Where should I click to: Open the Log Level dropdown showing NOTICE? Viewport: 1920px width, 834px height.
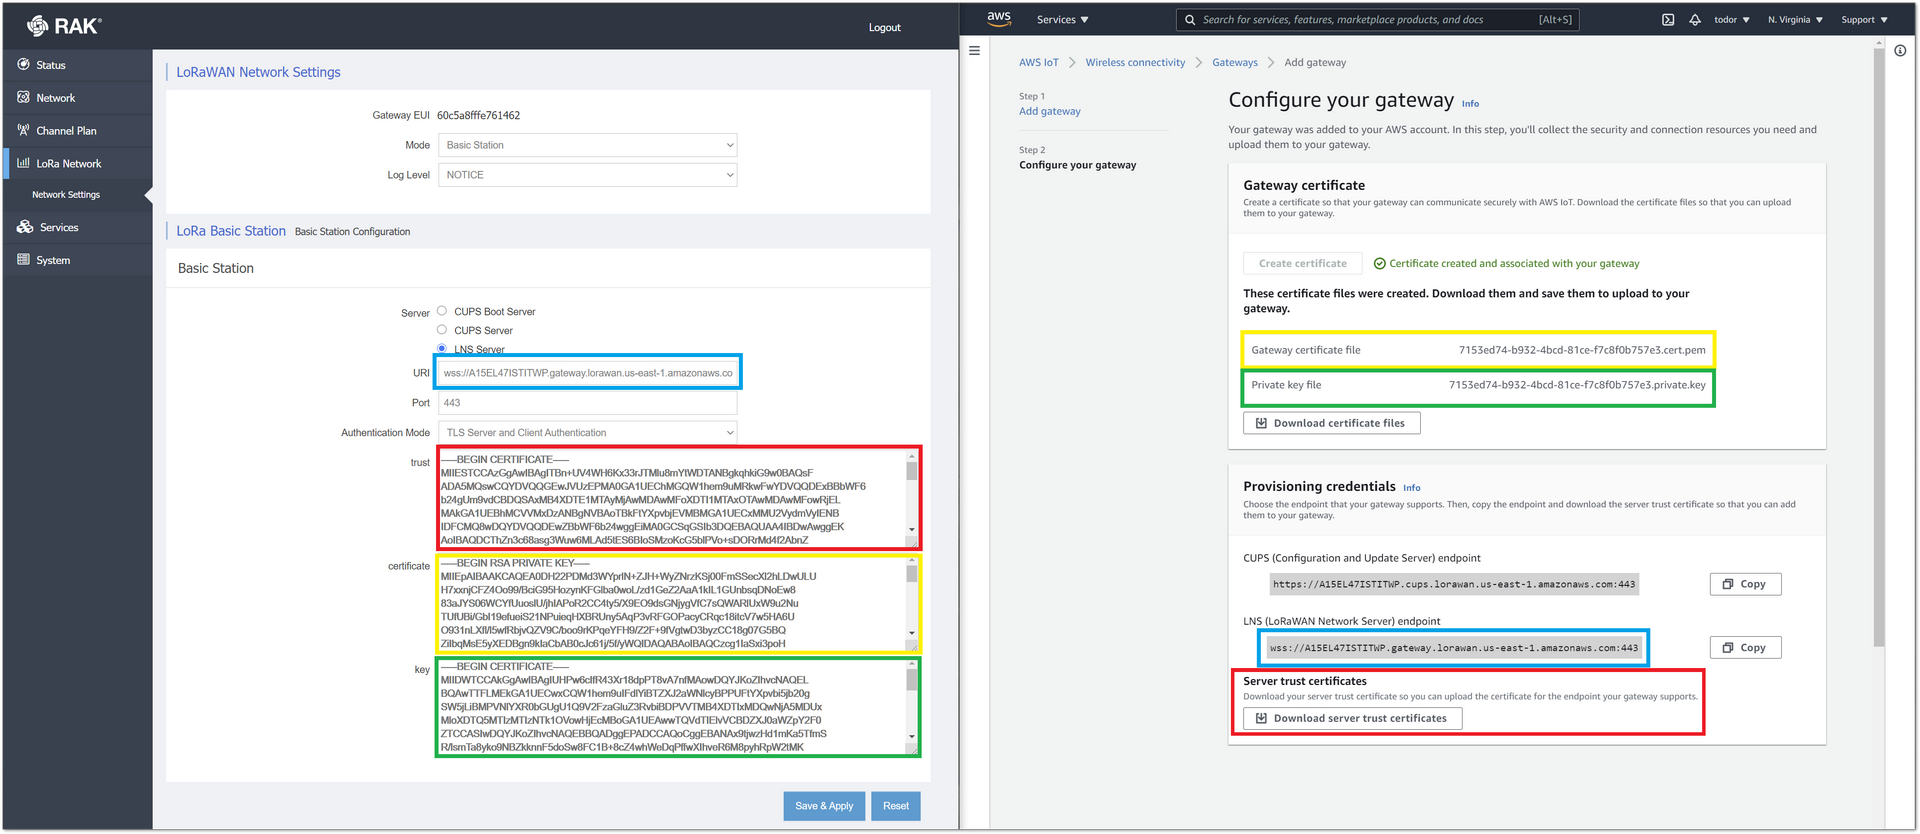point(588,175)
